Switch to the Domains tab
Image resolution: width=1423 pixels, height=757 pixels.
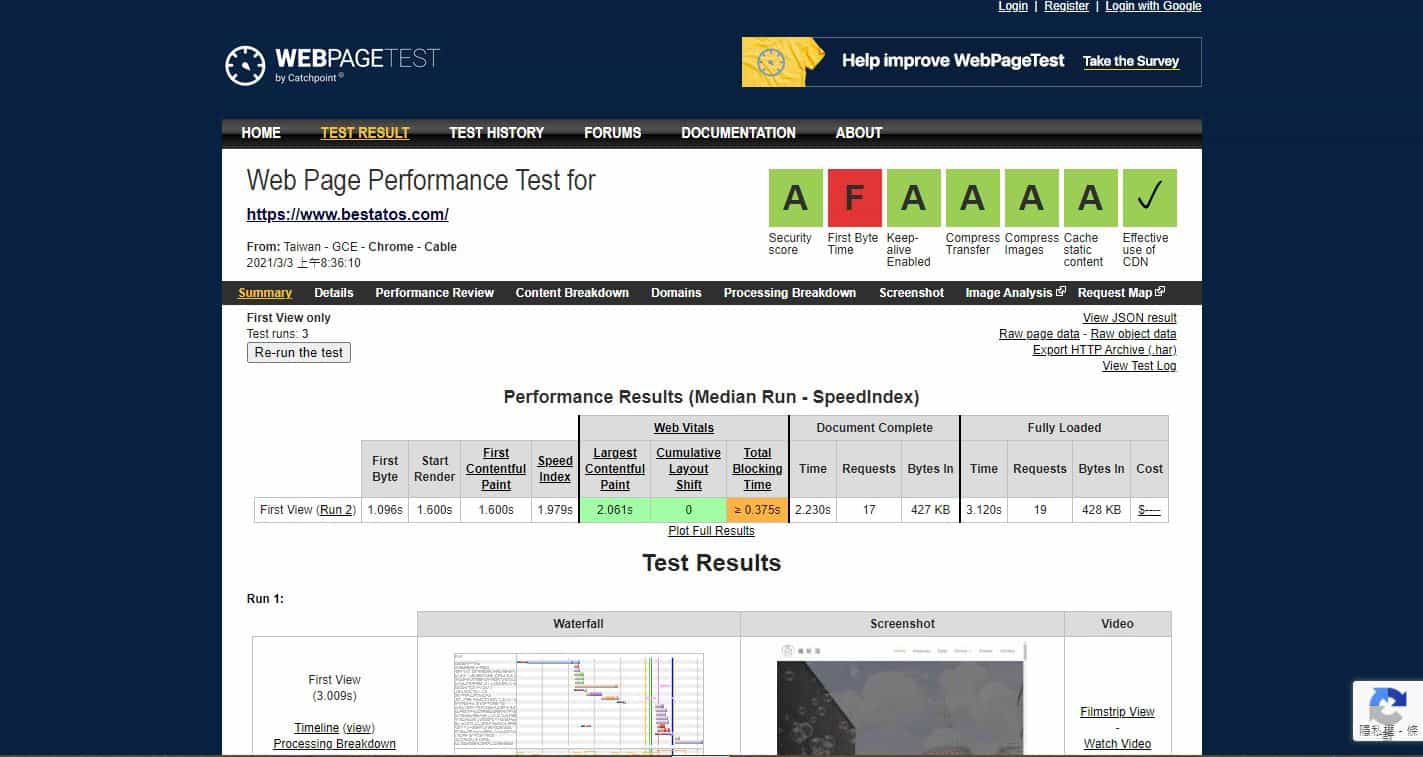coord(676,293)
